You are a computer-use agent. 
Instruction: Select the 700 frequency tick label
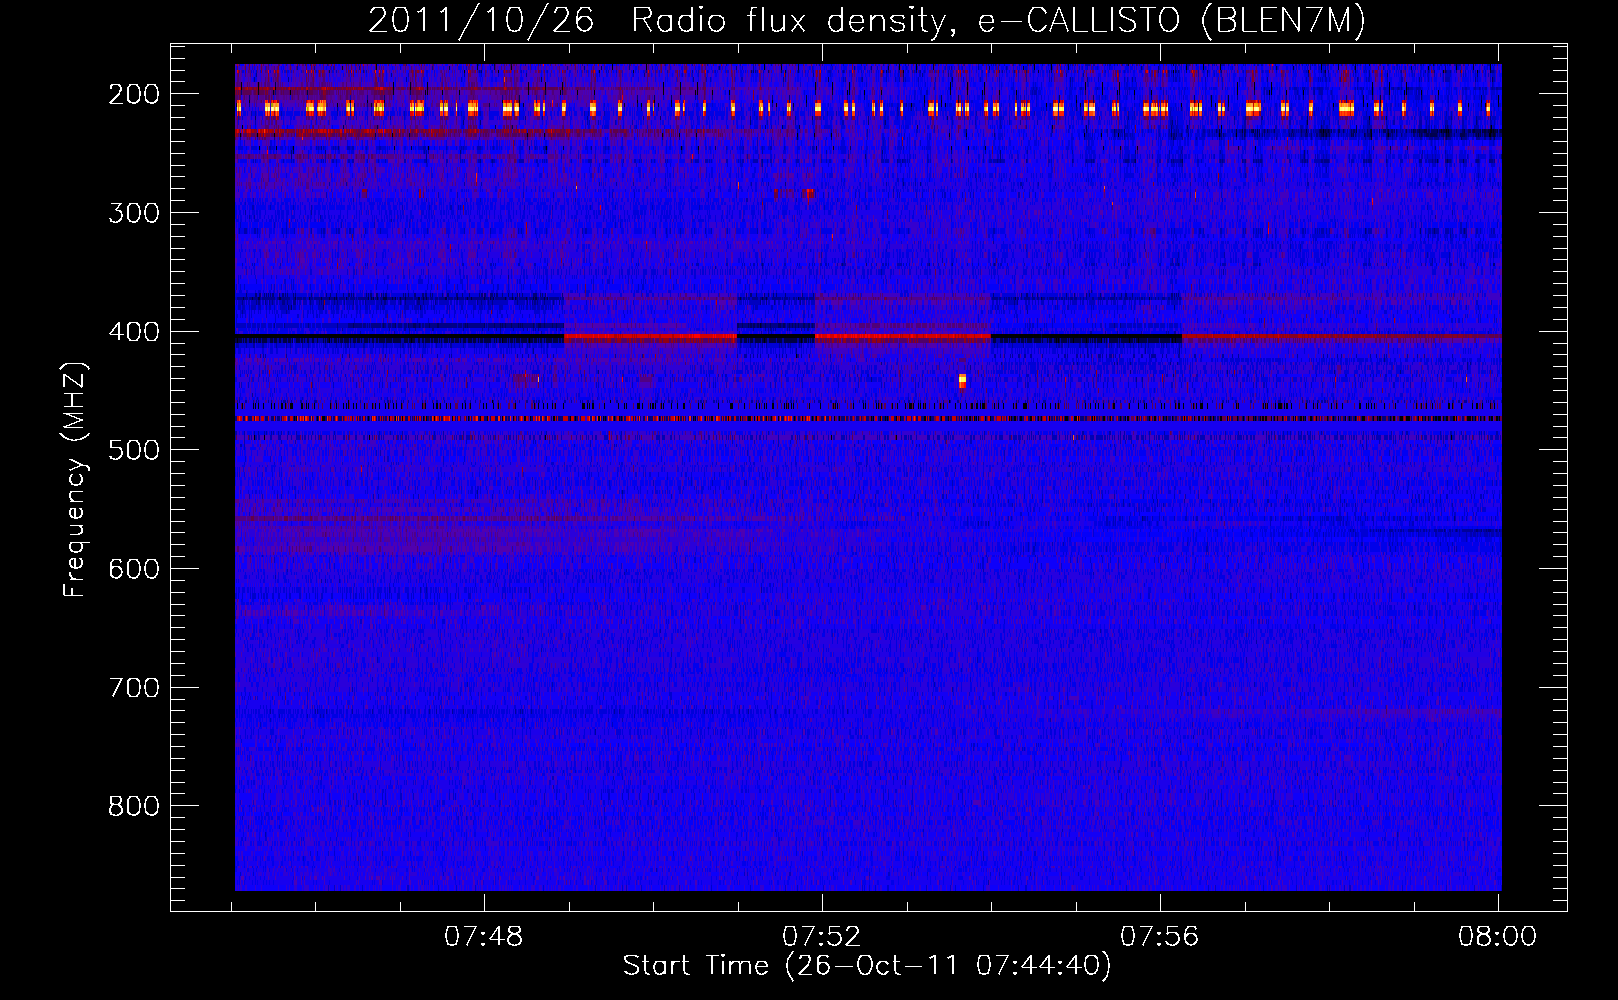point(134,688)
